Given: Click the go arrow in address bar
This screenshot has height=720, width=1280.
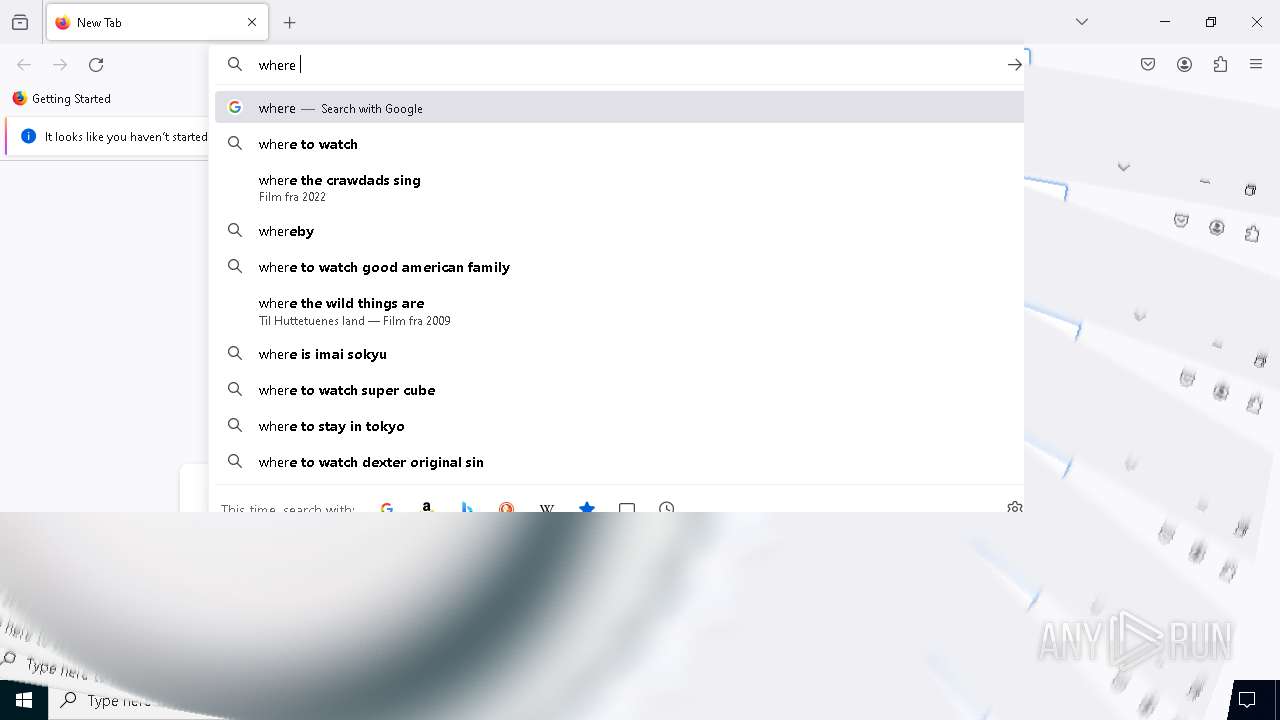Looking at the screenshot, I should (x=1014, y=65).
